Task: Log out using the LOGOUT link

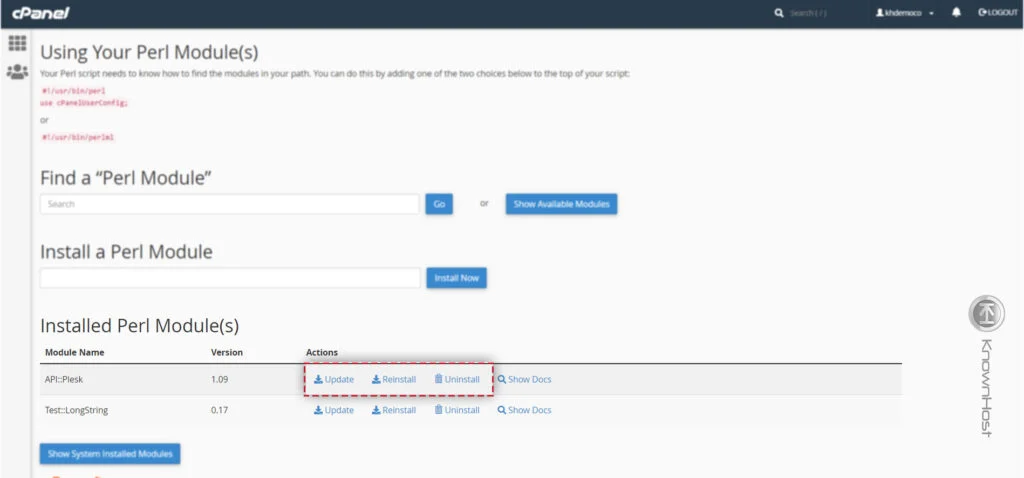Action: [998, 12]
